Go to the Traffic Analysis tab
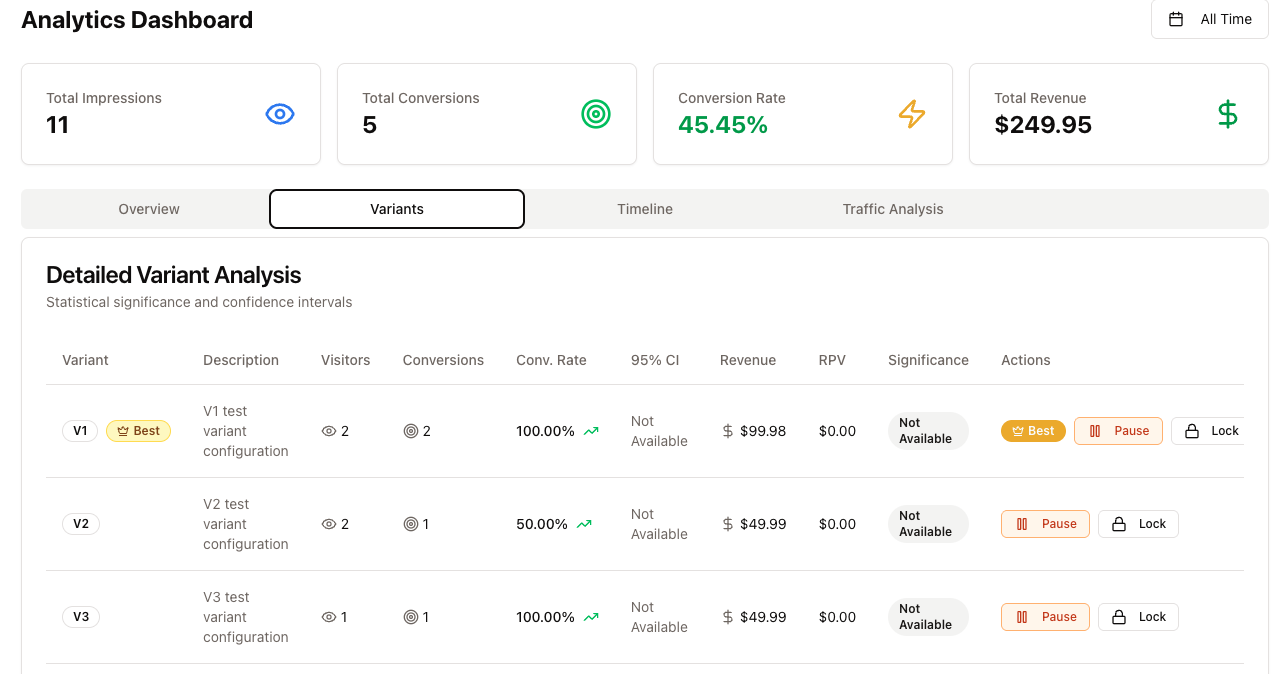This screenshot has height=674, width=1287. pos(893,209)
